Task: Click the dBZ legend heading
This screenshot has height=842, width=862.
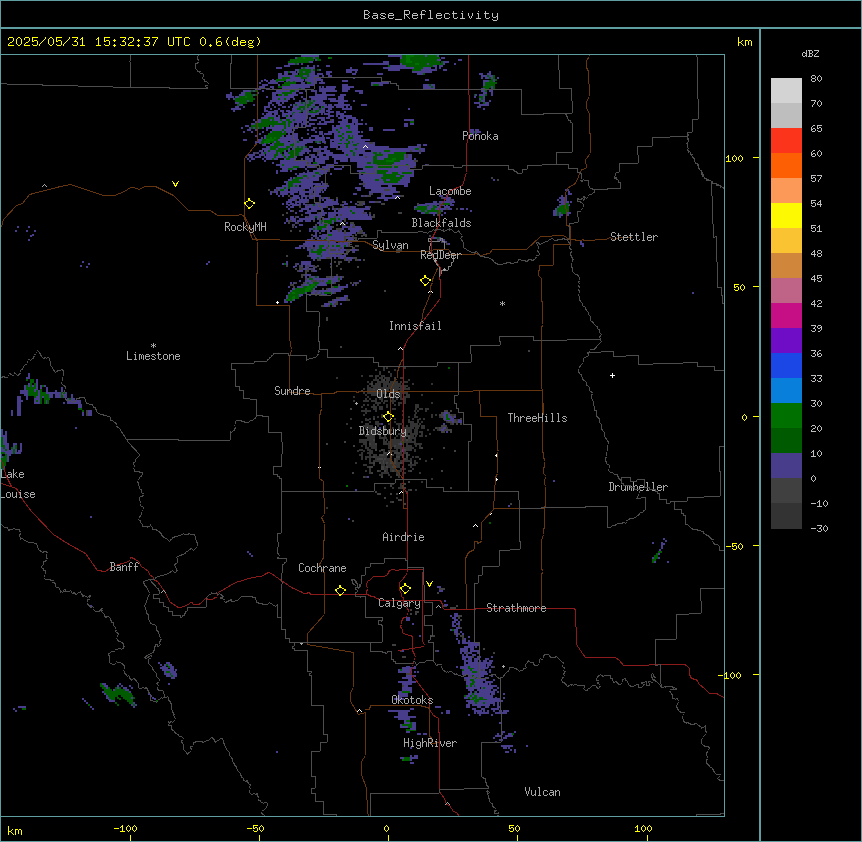Action: coord(810,53)
